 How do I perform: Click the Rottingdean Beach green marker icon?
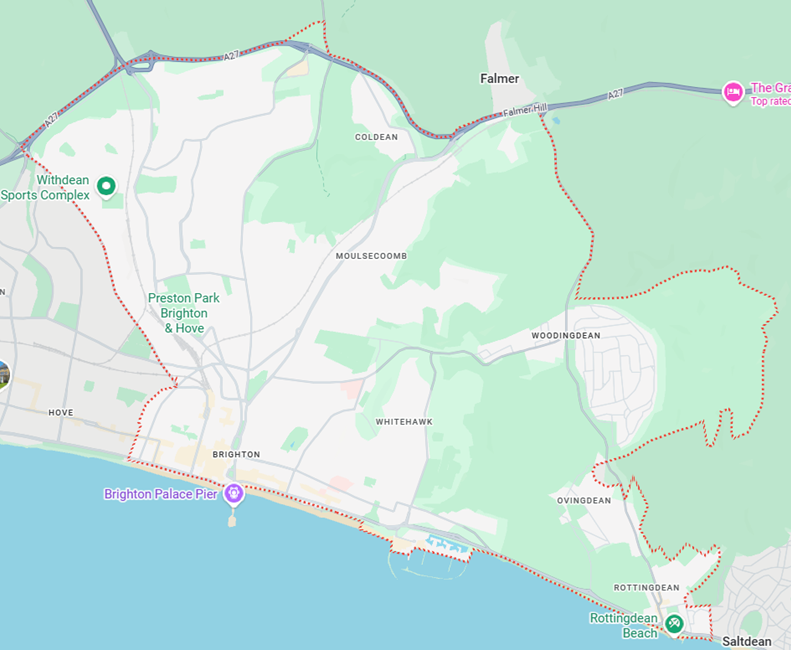pos(674,624)
